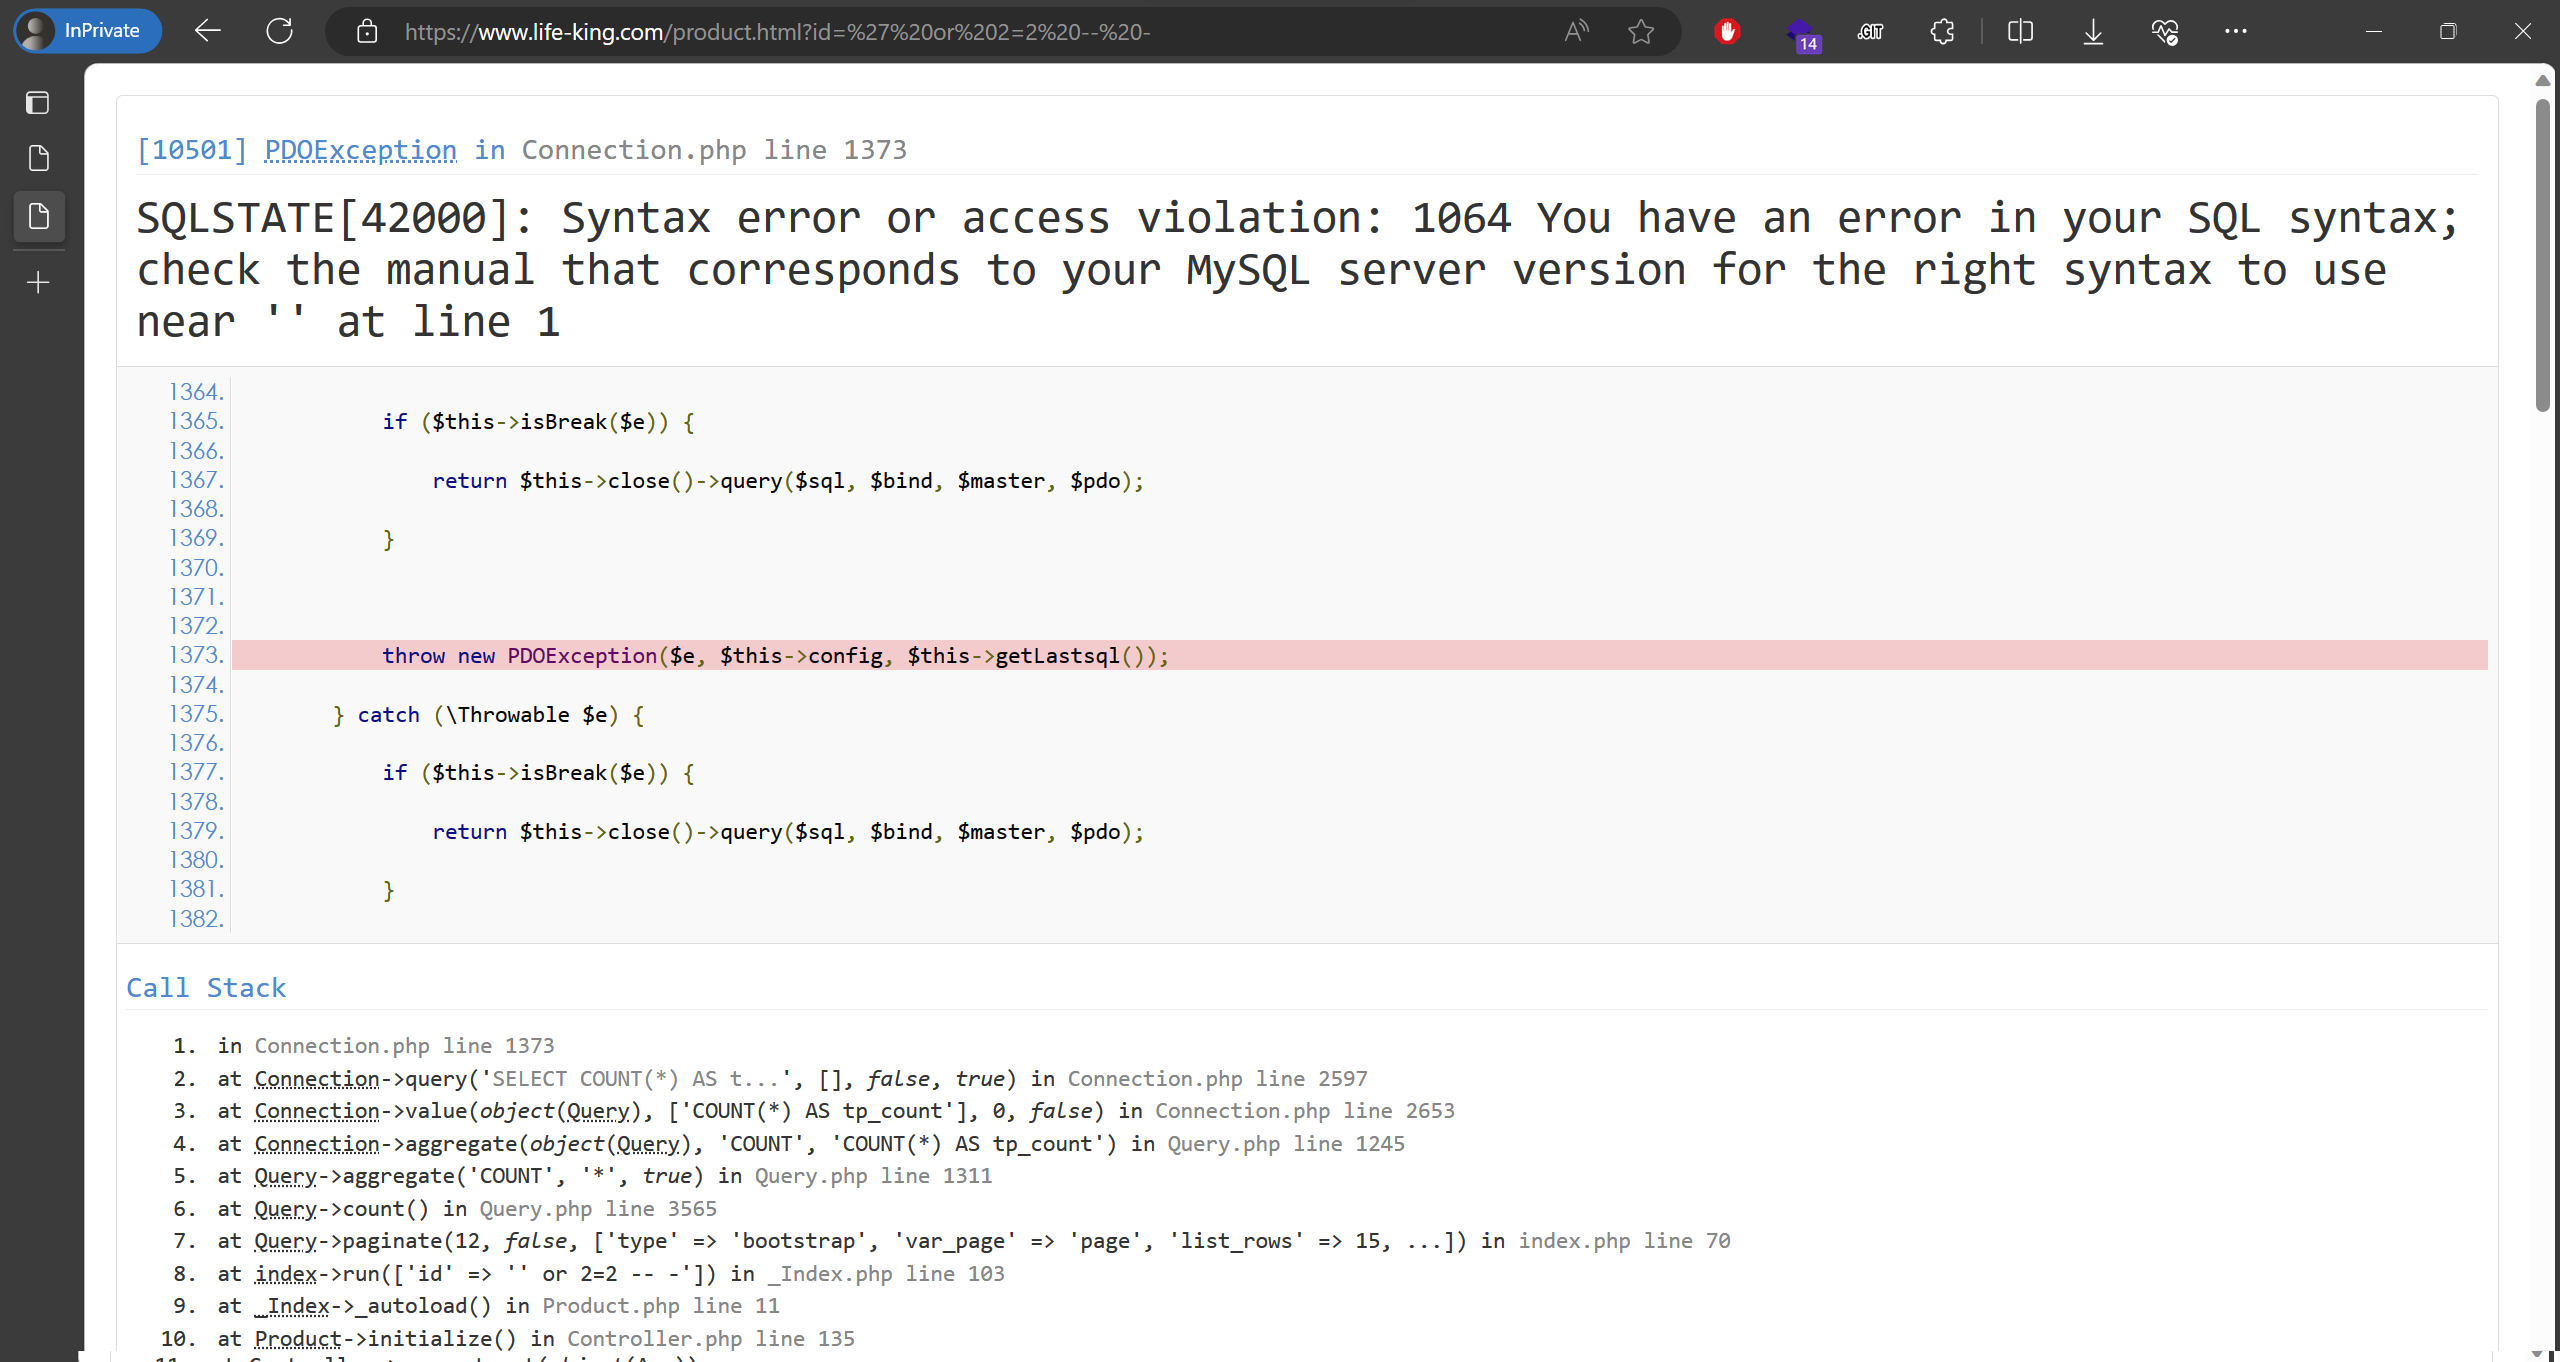Click Query link in stack row 5
The width and height of the screenshot is (2560, 1362).
tap(285, 1176)
